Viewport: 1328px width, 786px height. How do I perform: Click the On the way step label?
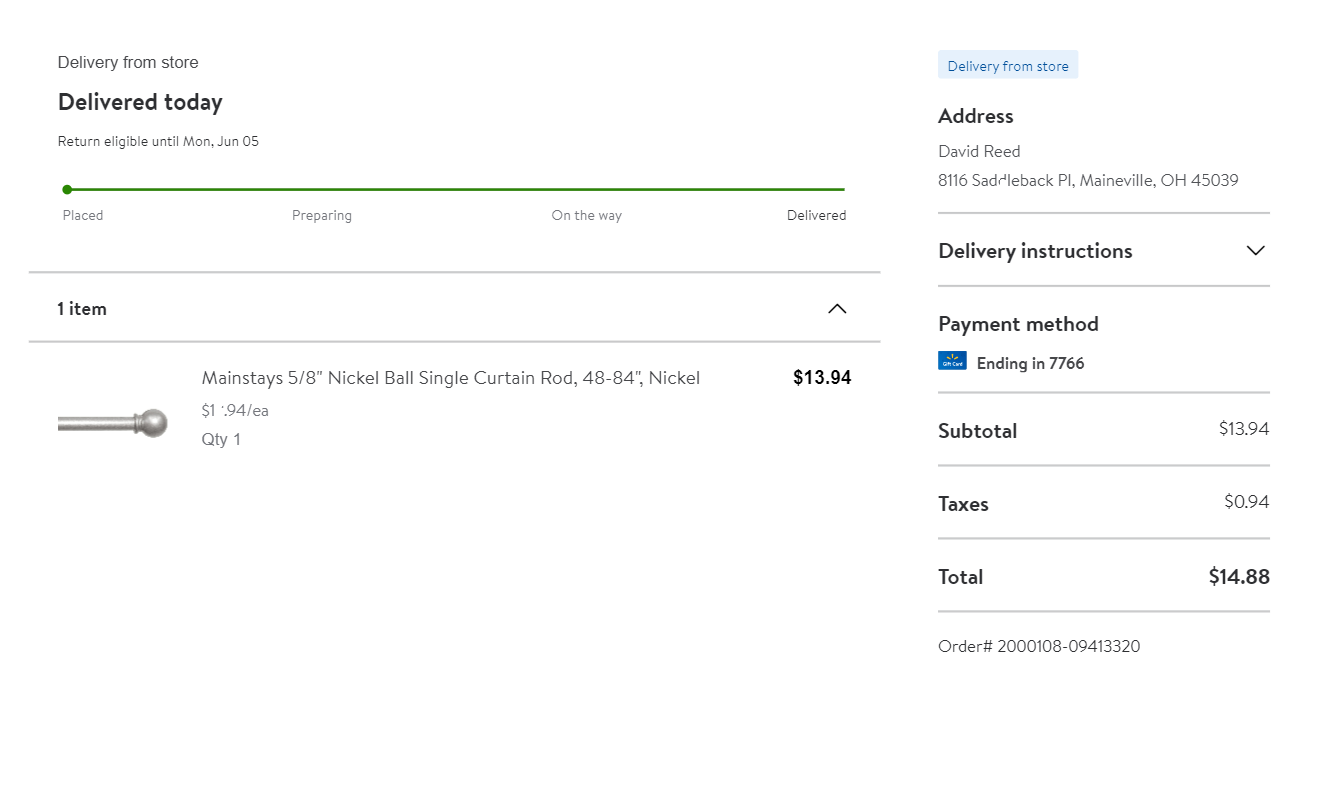click(x=586, y=215)
